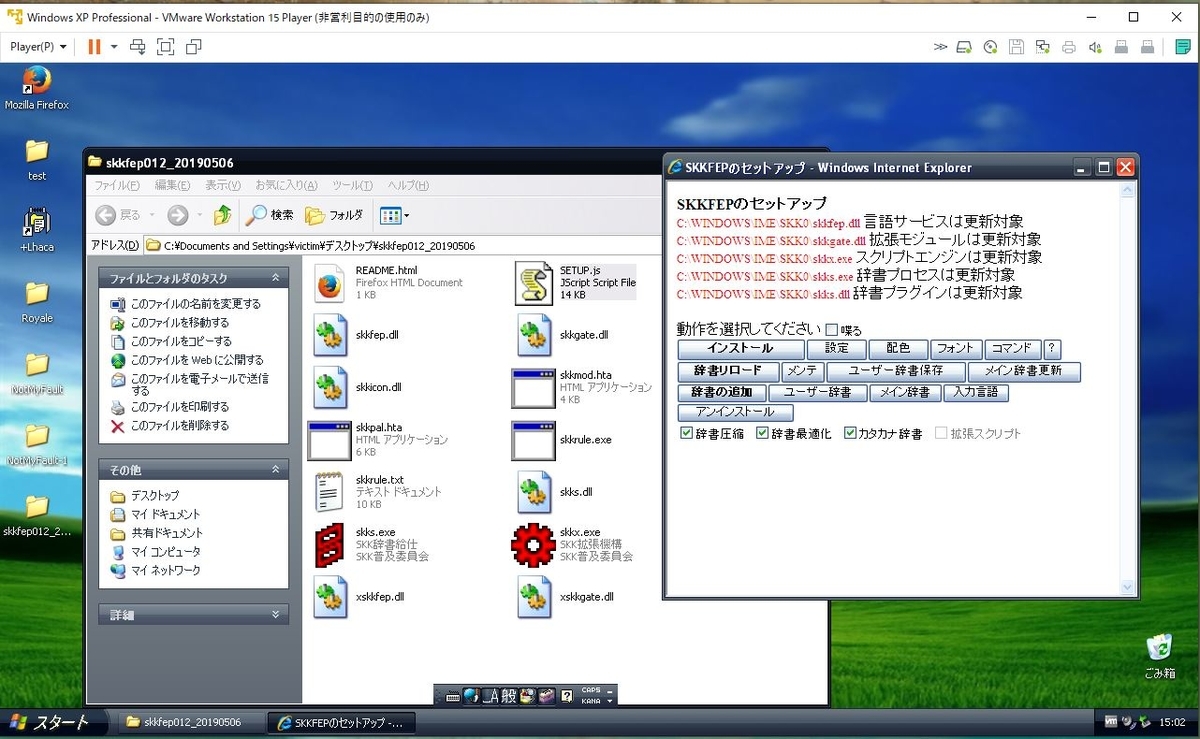Open ツール(T) menu in Explorer
This screenshot has height=739, width=1200.
352,185
